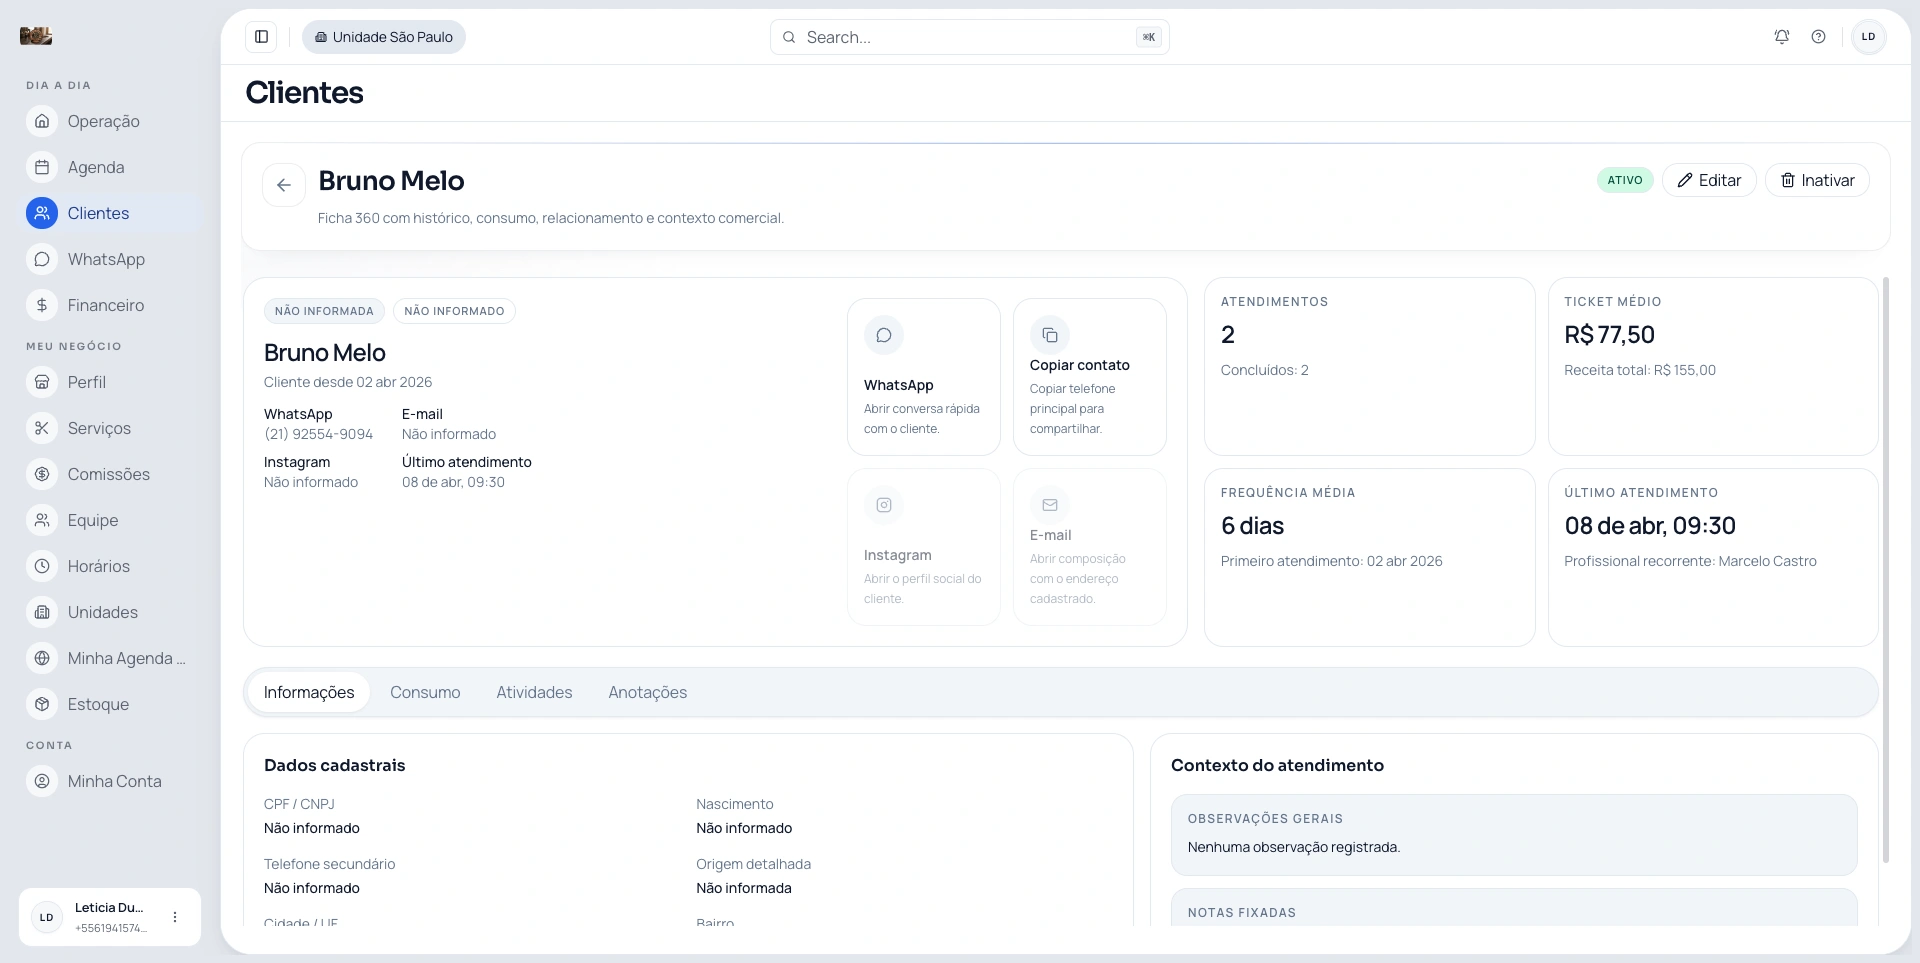This screenshot has width=1920, height=963.
Task: Copy the client's phone via Copiar contato
Action: [1089, 377]
